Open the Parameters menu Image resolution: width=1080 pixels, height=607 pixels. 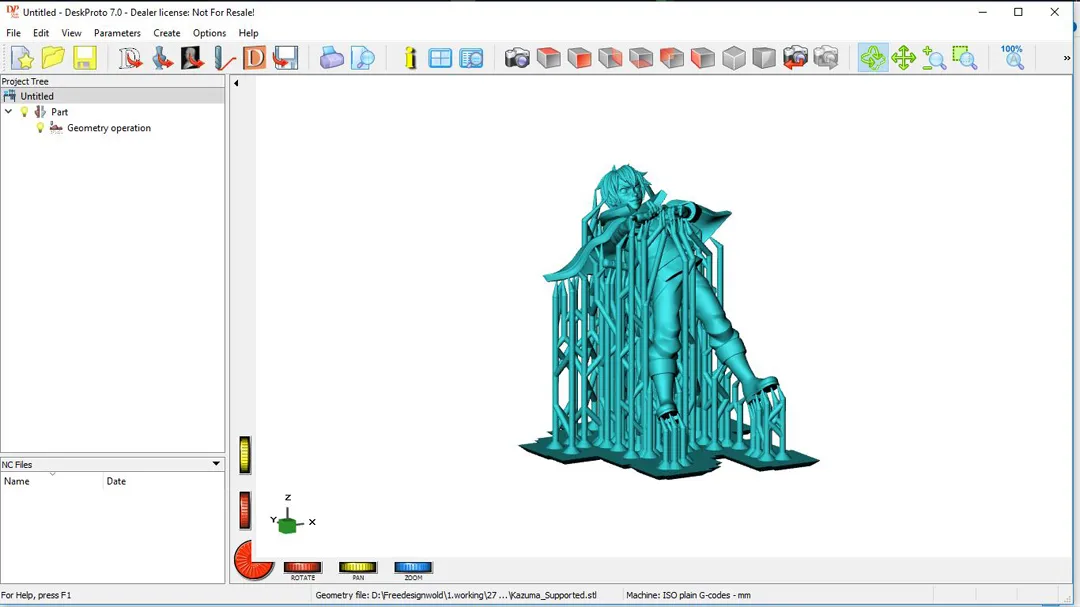(117, 33)
